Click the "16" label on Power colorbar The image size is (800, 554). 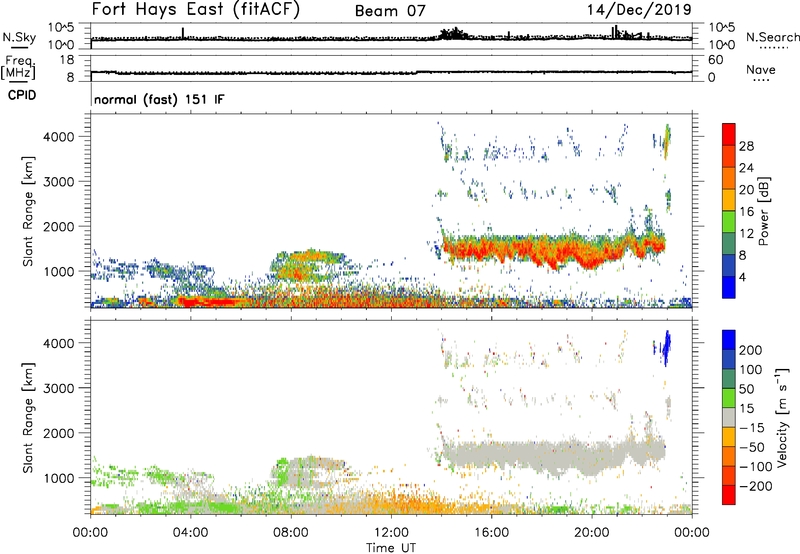tap(746, 212)
